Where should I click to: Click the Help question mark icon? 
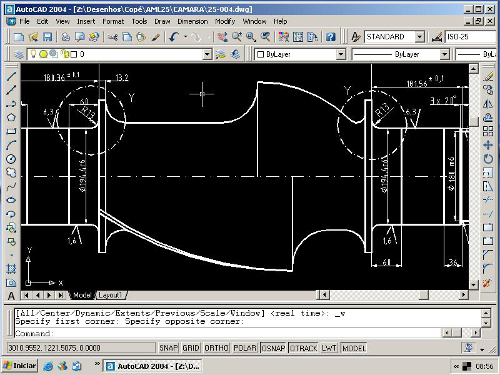click(330, 37)
